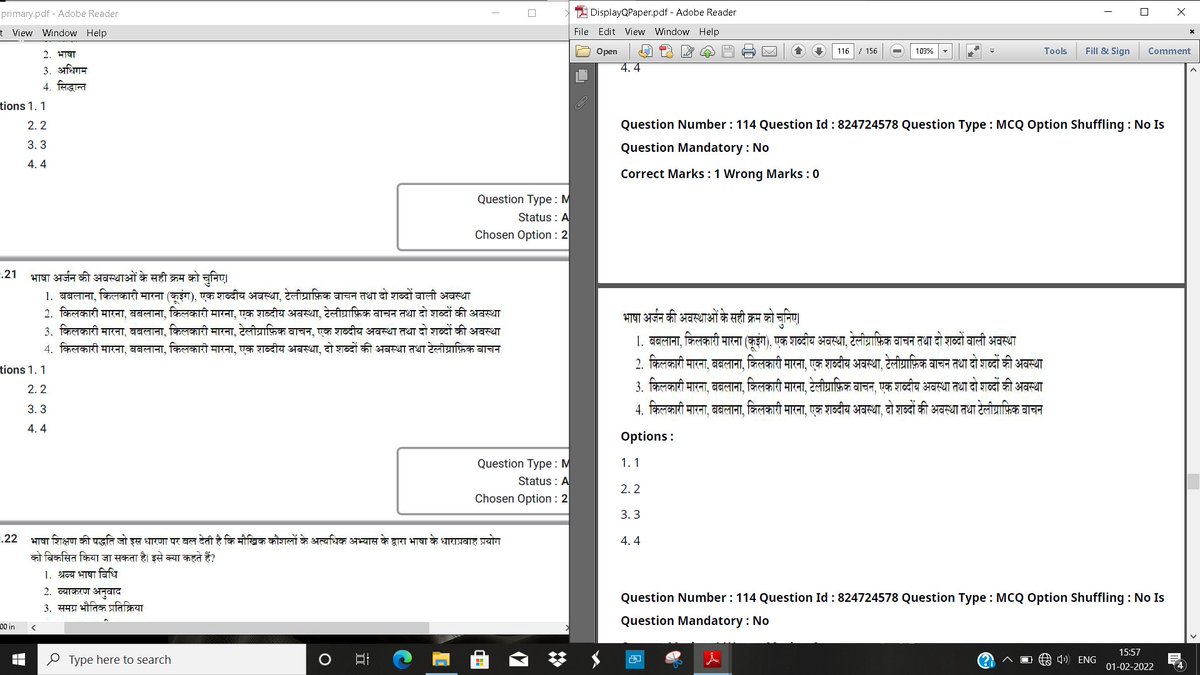Open the zoom level dropdown arrow
This screenshot has width=1200, height=675.
coord(946,51)
